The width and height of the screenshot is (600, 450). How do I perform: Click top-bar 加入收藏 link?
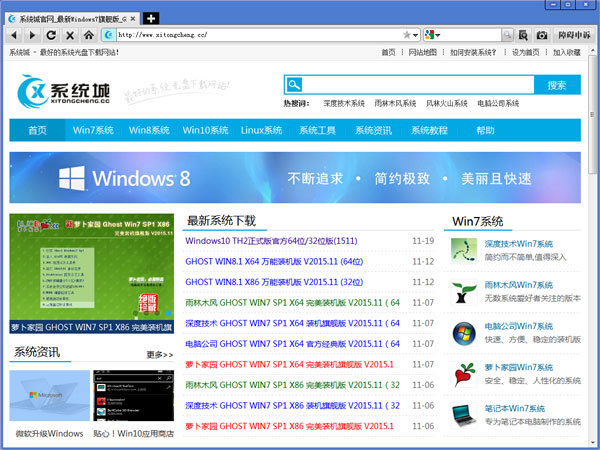pyautogui.click(x=567, y=52)
